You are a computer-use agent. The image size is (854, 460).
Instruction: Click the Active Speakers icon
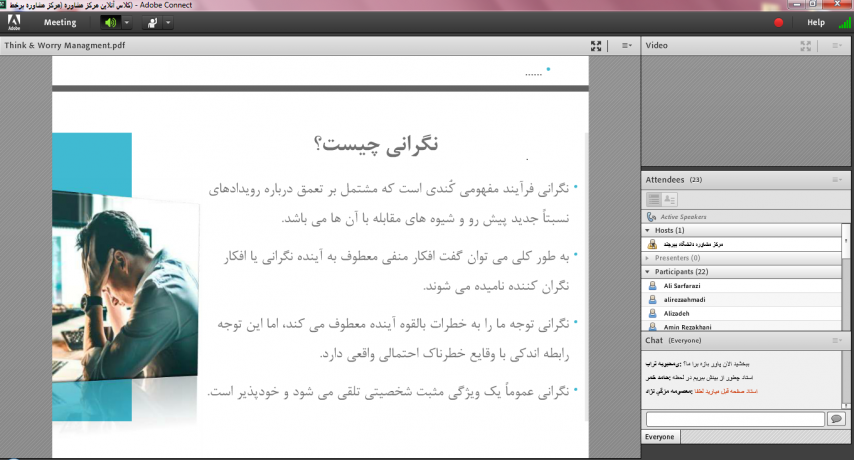(651, 217)
